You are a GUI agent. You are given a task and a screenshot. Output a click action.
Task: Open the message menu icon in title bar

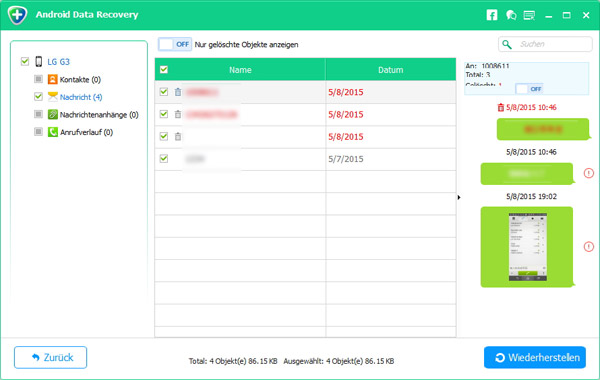pos(529,15)
